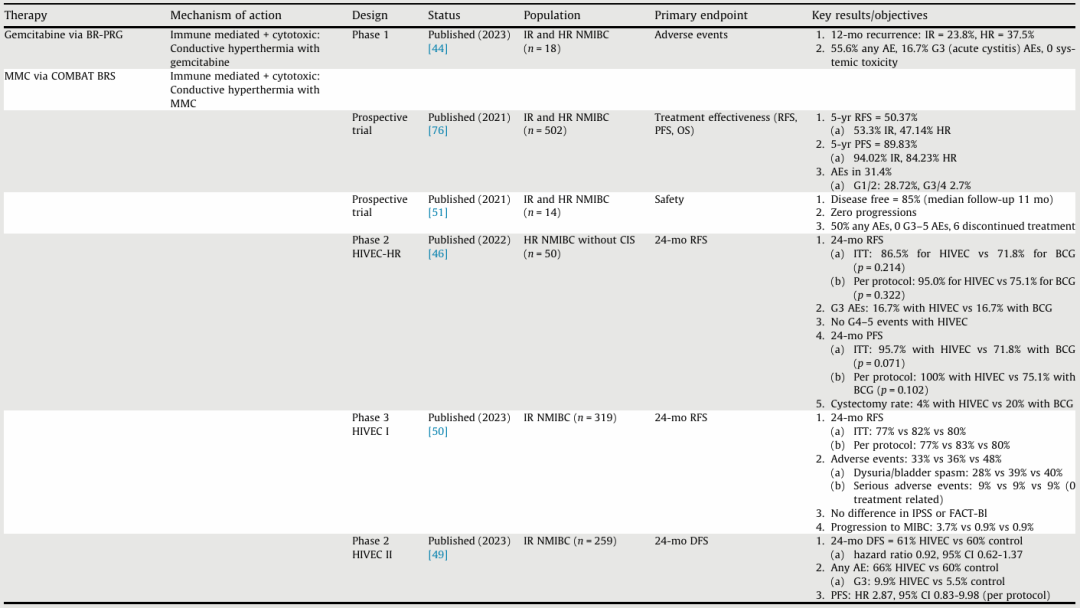
Task: Click the Phase 1 design cell
Action: coord(371,34)
